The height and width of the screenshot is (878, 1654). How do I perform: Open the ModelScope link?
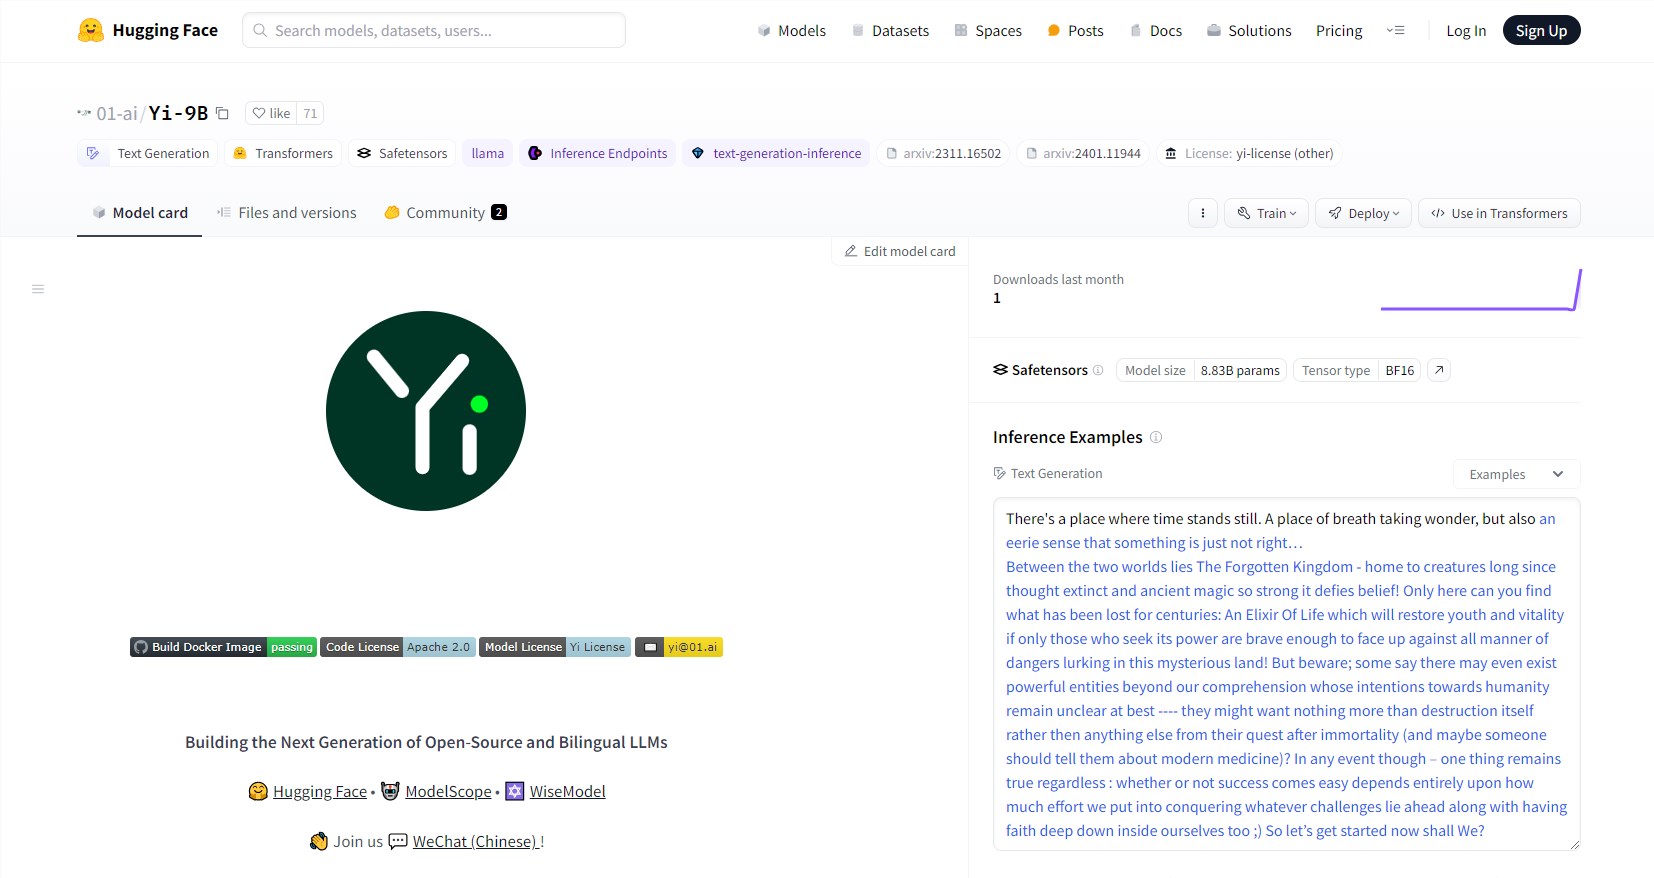coord(448,792)
